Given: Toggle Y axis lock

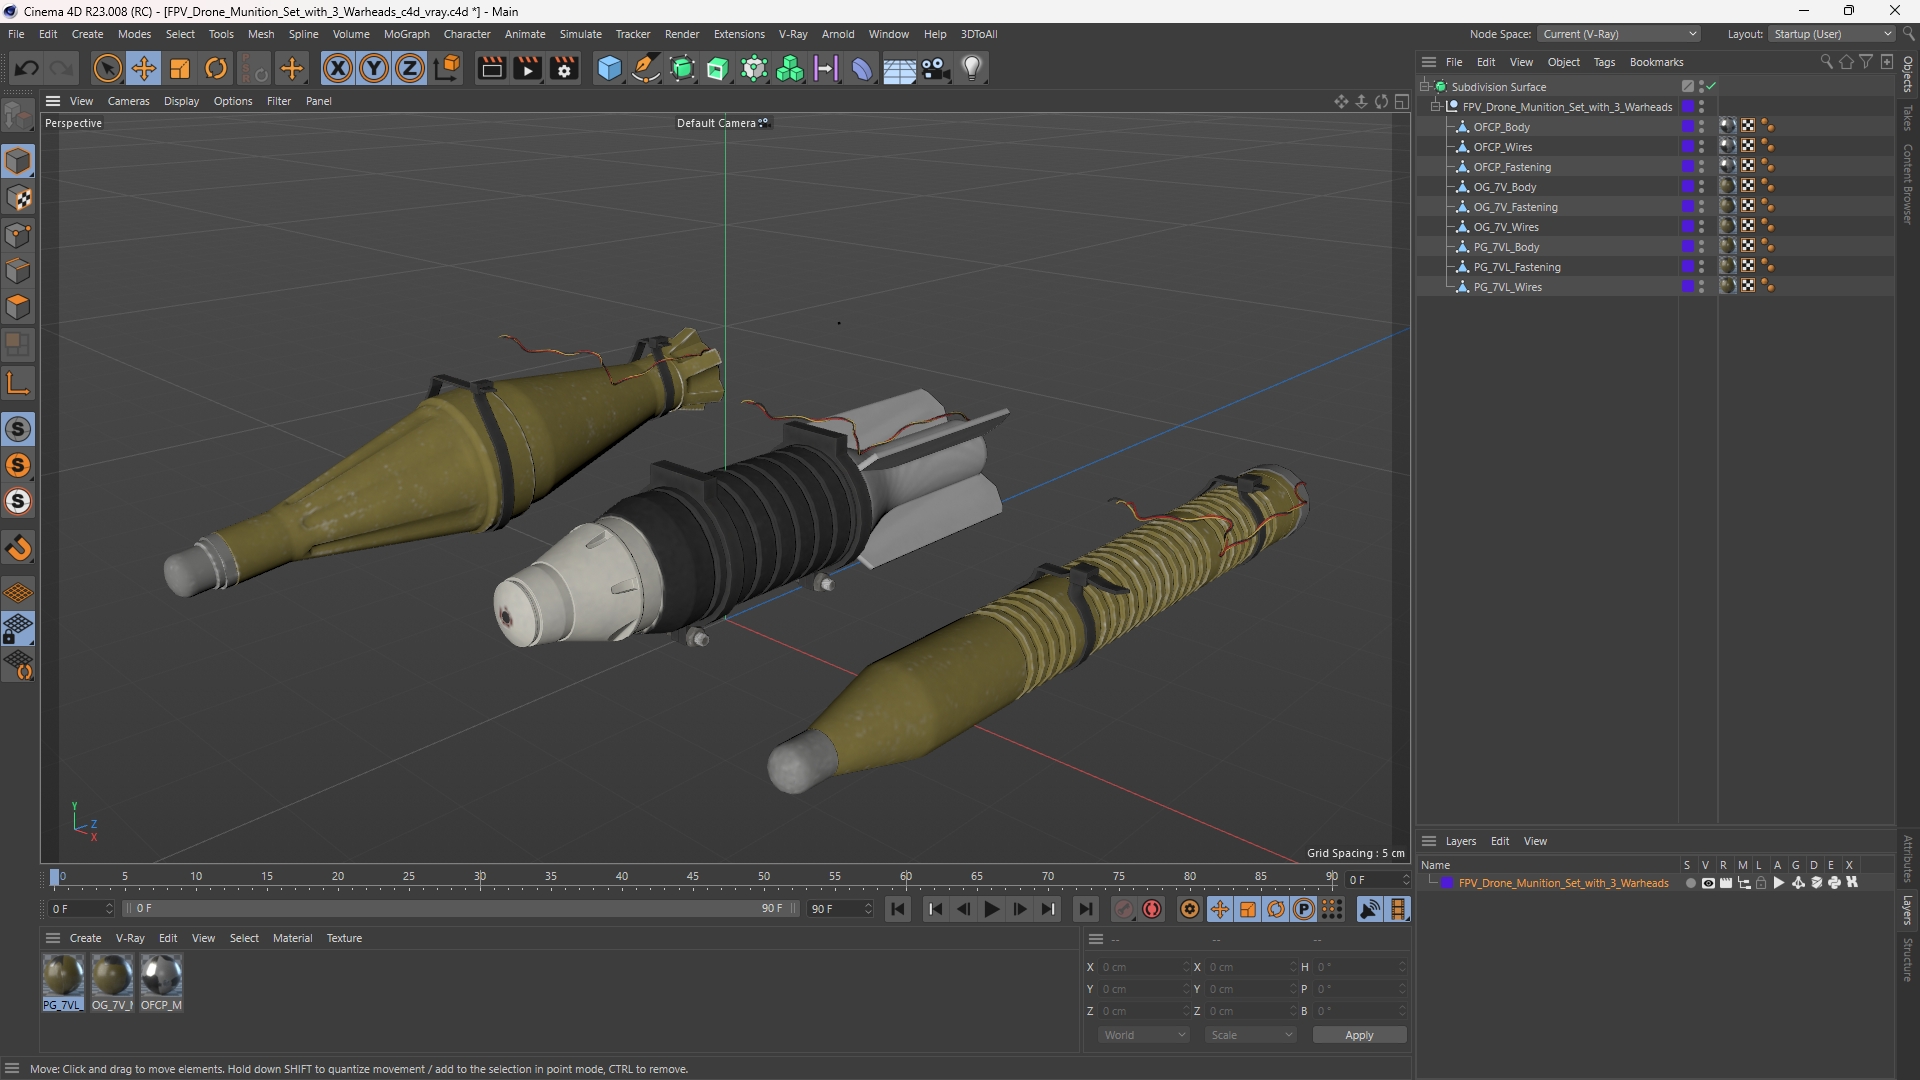Looking at the screenshot, I should pyautogui.click(x=374, y=68).
